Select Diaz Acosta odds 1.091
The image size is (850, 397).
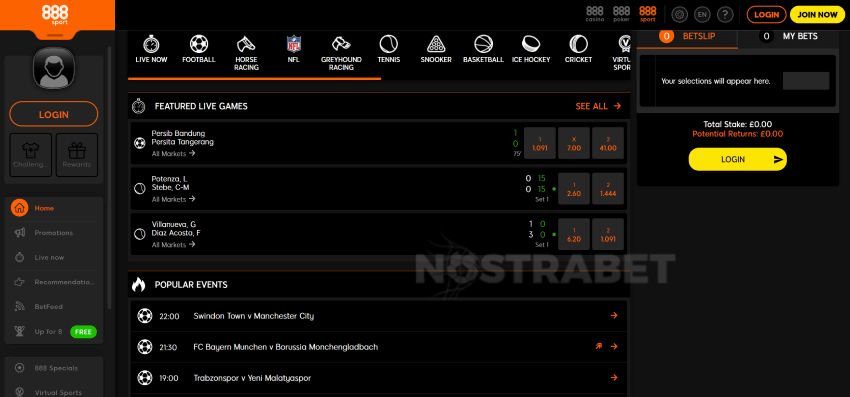(608, 234)
